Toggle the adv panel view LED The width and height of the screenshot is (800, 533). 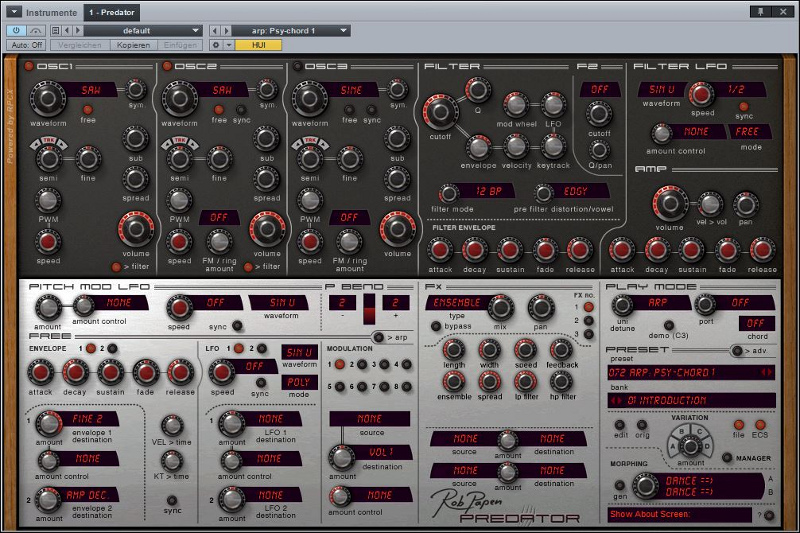click(736, 350)
